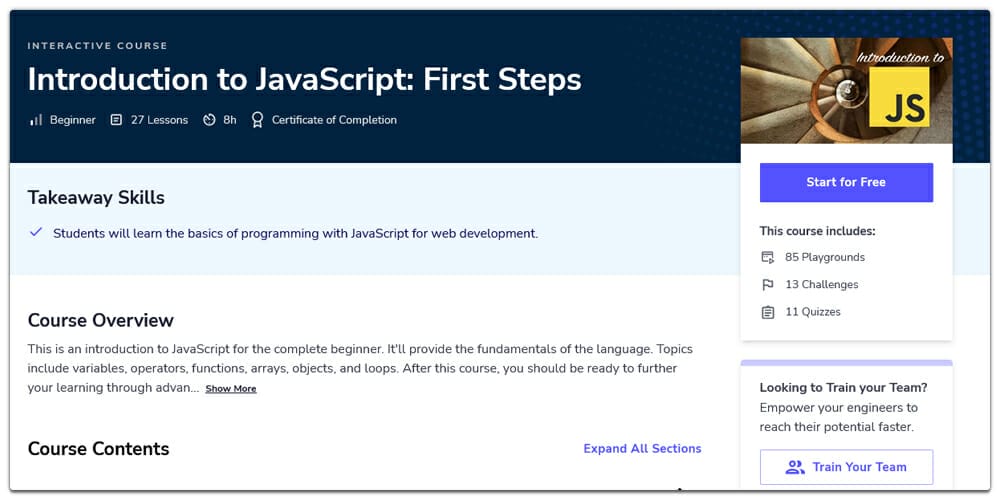The image size is (1000, 500).
Task: Click the Challenges flag icon
Action: coord(768,285)
